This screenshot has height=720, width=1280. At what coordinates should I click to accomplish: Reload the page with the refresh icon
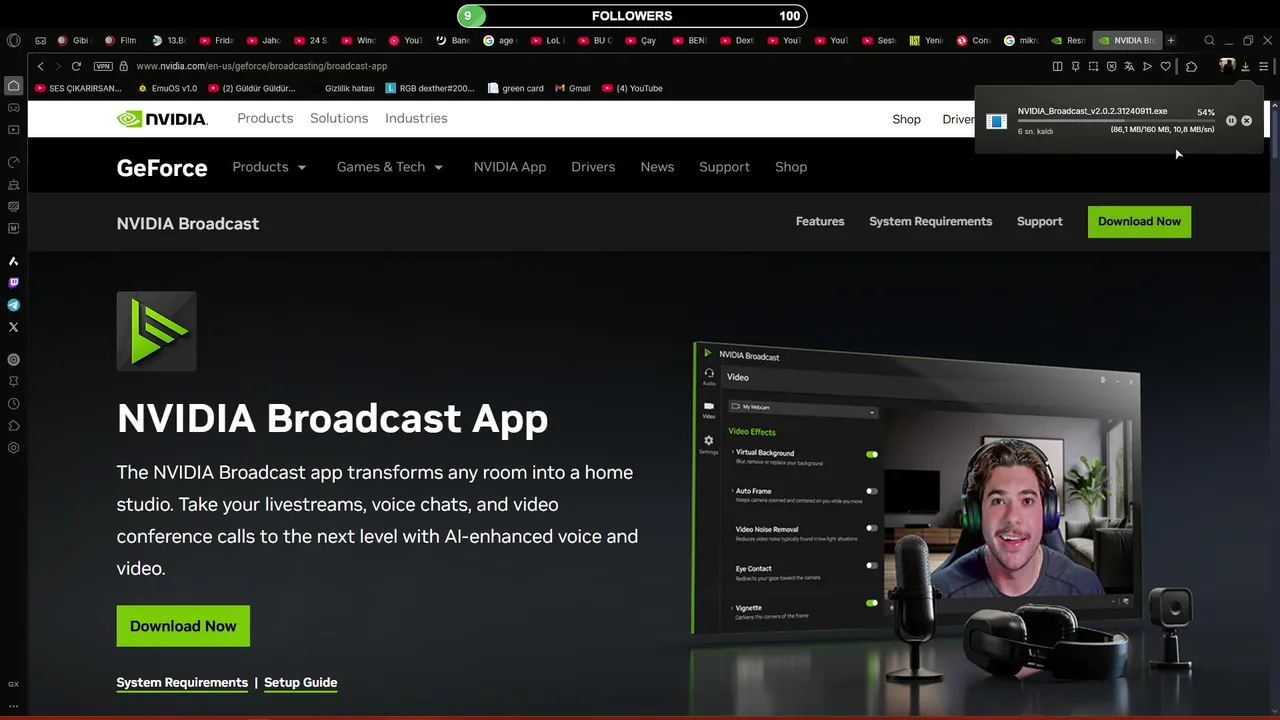point(76,66)
